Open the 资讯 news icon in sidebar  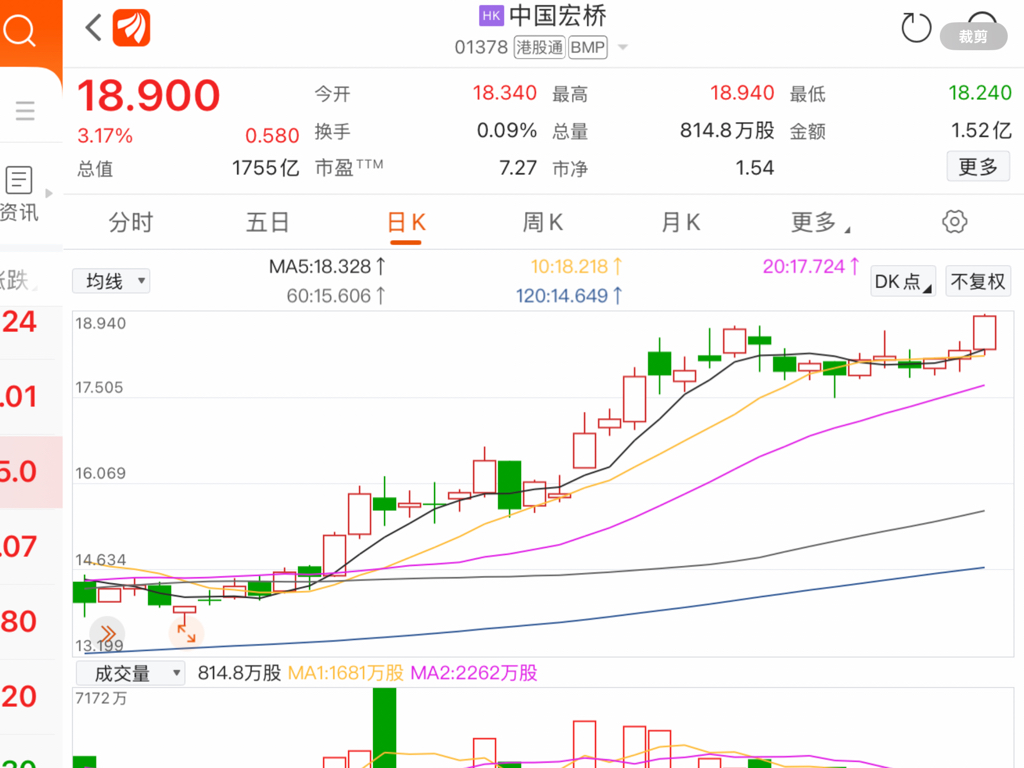pyautogui.click(x=19, y=194)
